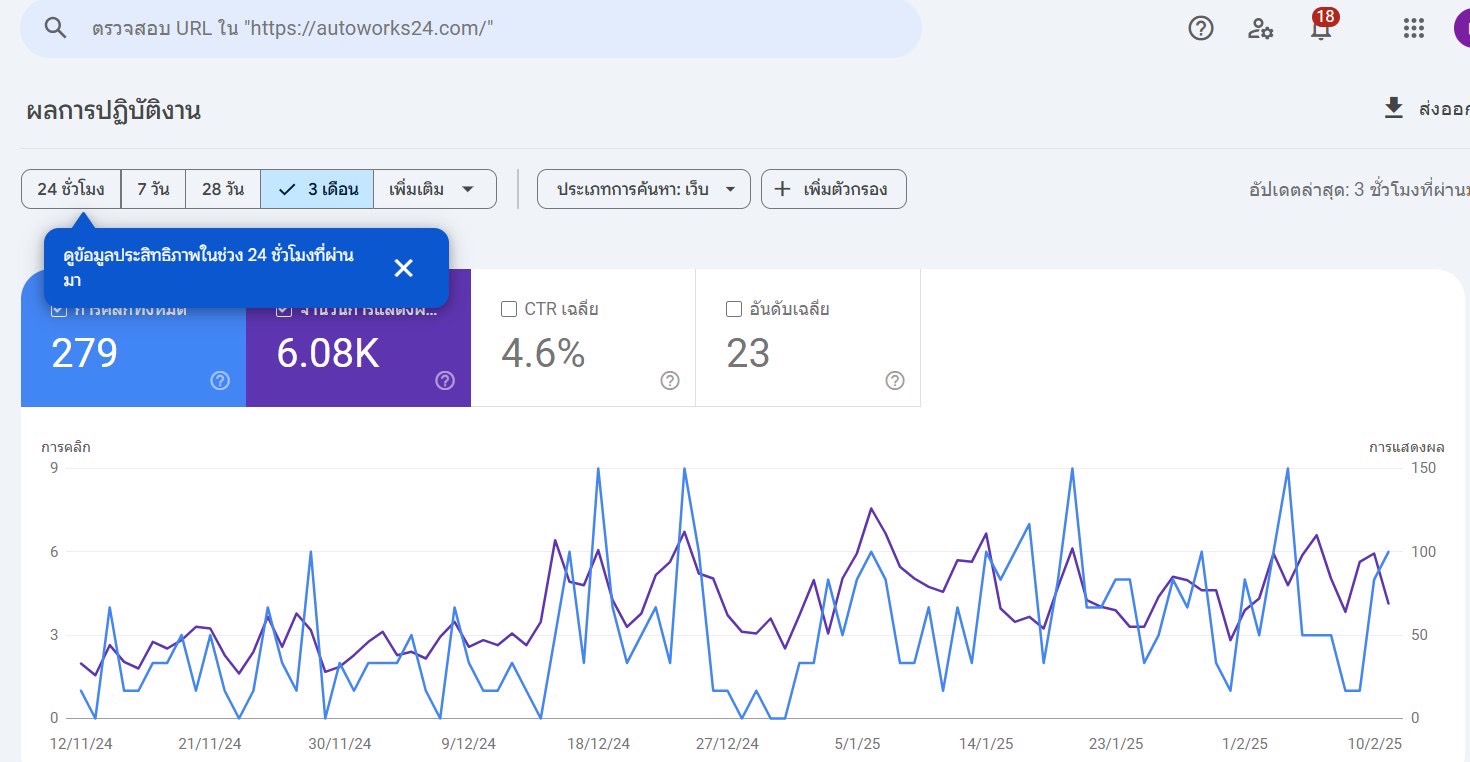
Task: Open the Google apps grid icon
Action: coord(1413,29)
